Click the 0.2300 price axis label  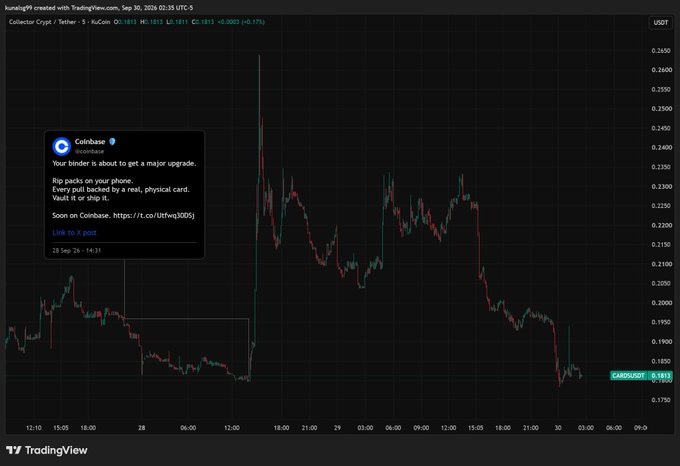(x=661, y=186)
